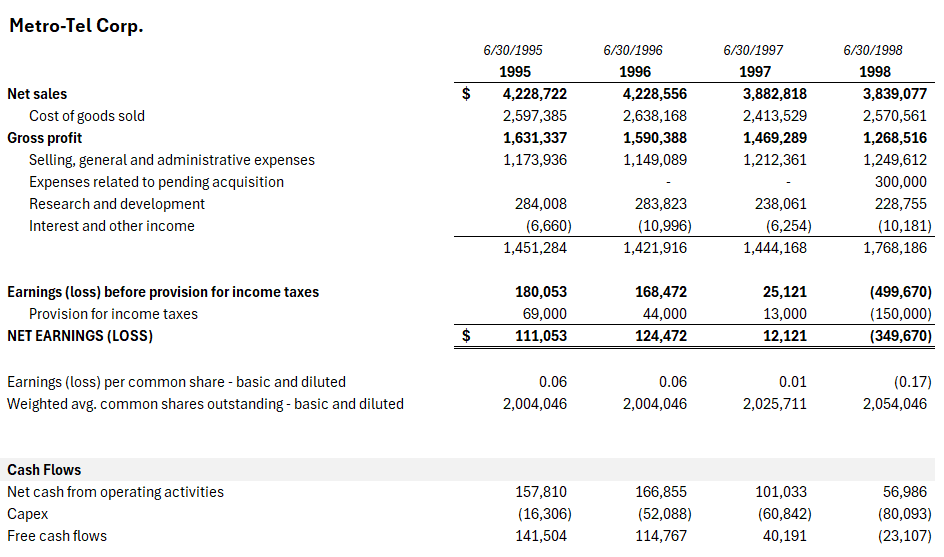The width and height of the screenshot is (944, 557).
Task: Click net sales value 4,228,722
Action: (x=535, y=94)
